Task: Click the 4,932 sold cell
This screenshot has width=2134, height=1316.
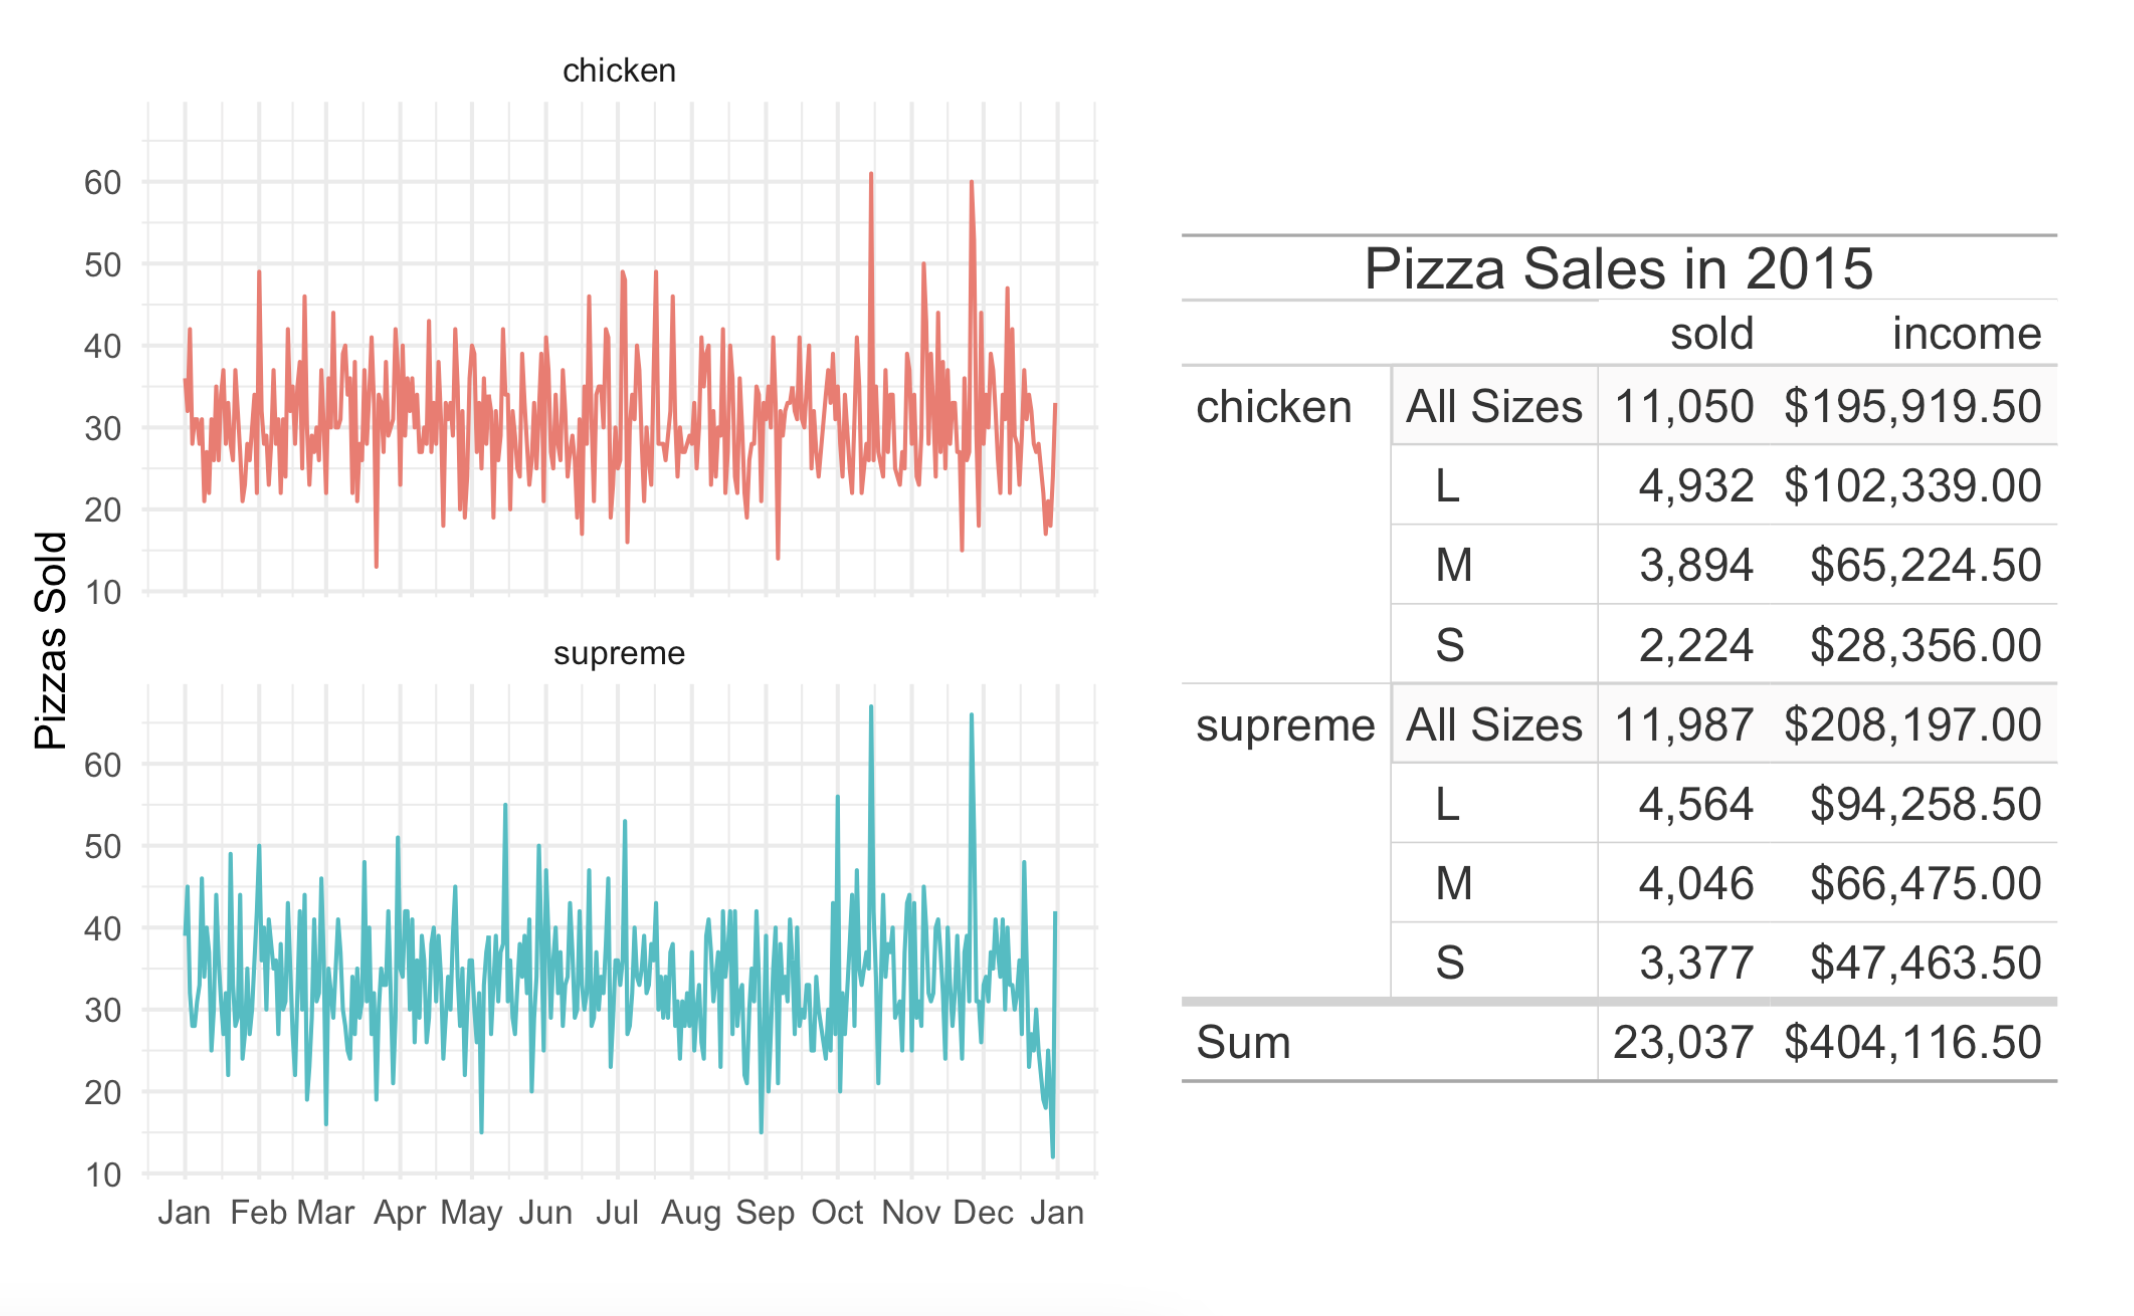Action: 1695,487
